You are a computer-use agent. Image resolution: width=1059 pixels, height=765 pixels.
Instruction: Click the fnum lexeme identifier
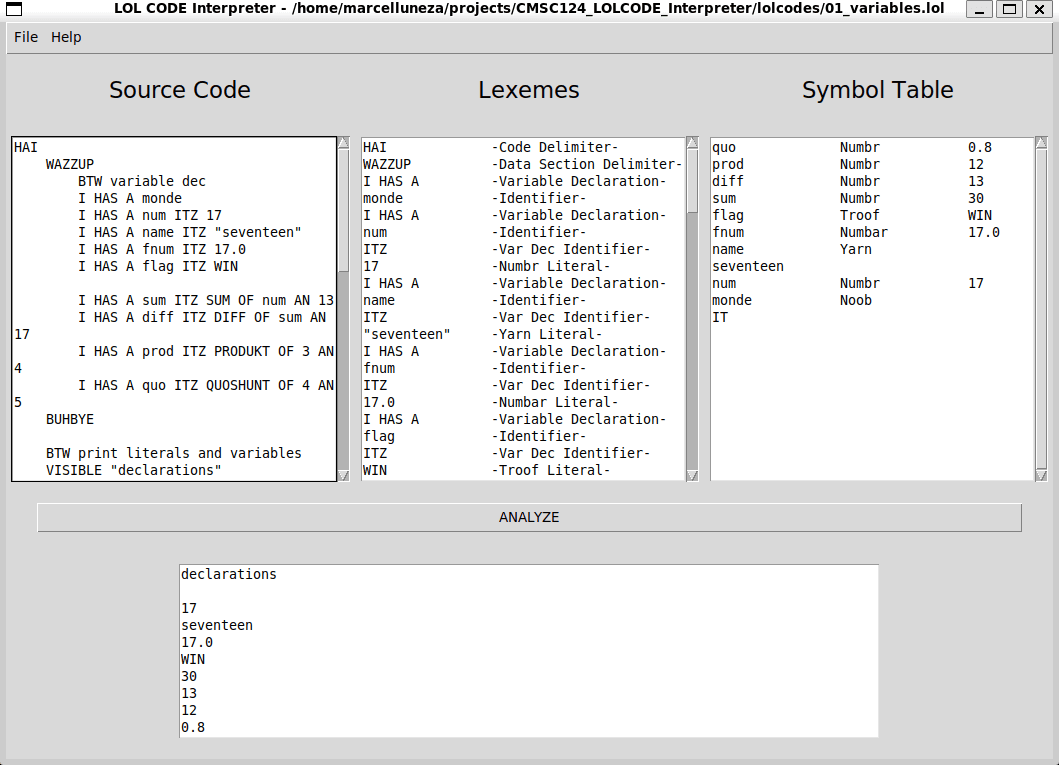click(379, 368)
